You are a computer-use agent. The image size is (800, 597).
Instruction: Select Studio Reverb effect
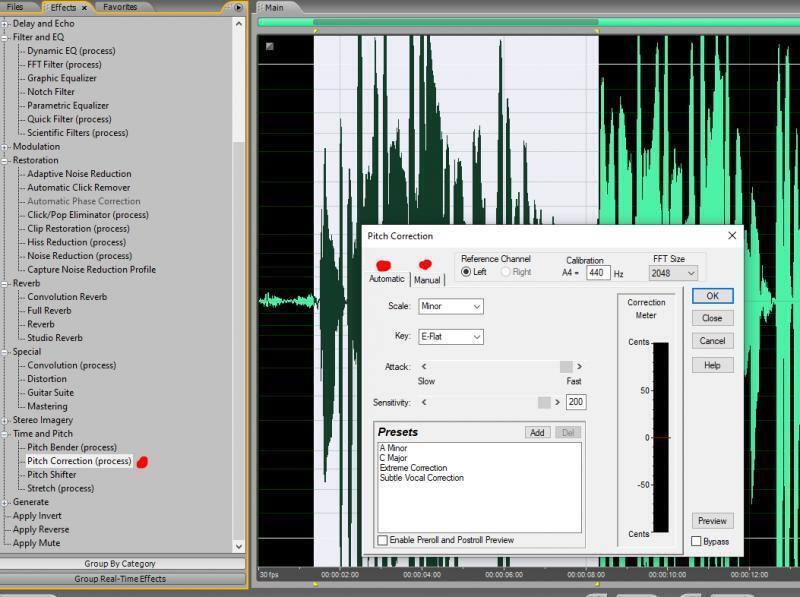coord(55,338)
